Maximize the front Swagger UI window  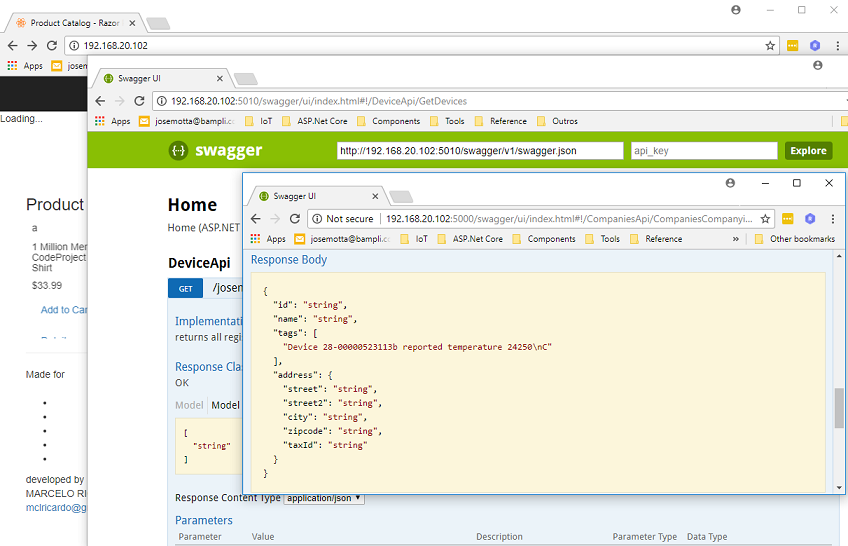[797, 183]
